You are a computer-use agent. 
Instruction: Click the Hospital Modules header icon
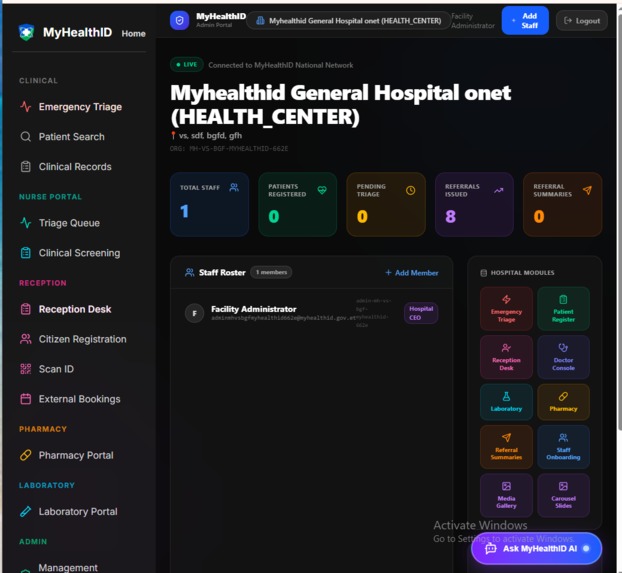tap(484, 273)
